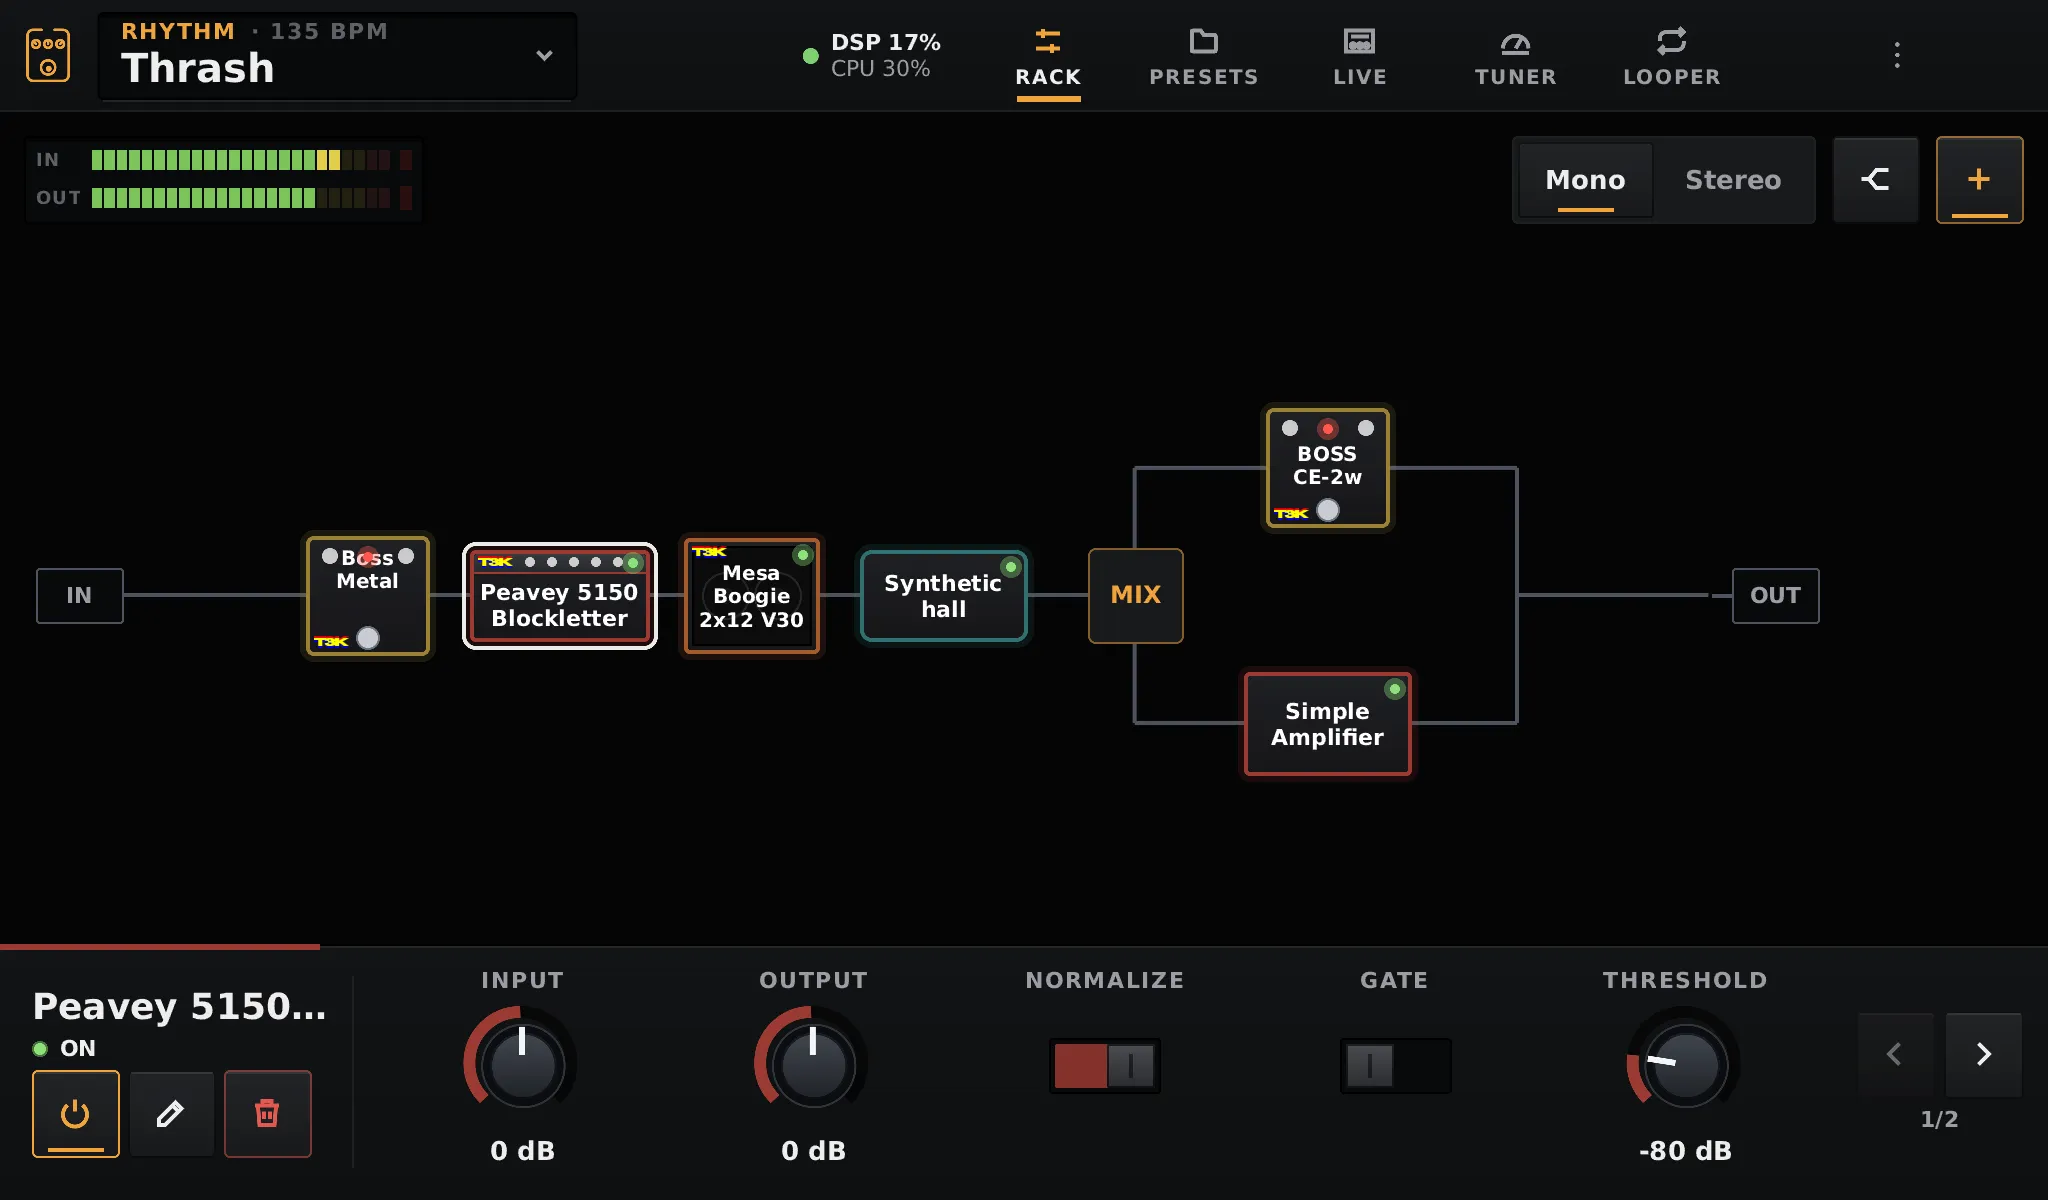Click the pedalboard app logo icon
The image size is (2048, 1200).
click(48, 55)
